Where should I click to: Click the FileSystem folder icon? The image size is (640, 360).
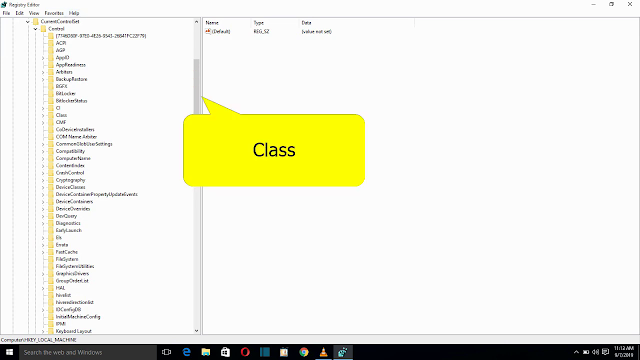51,259
